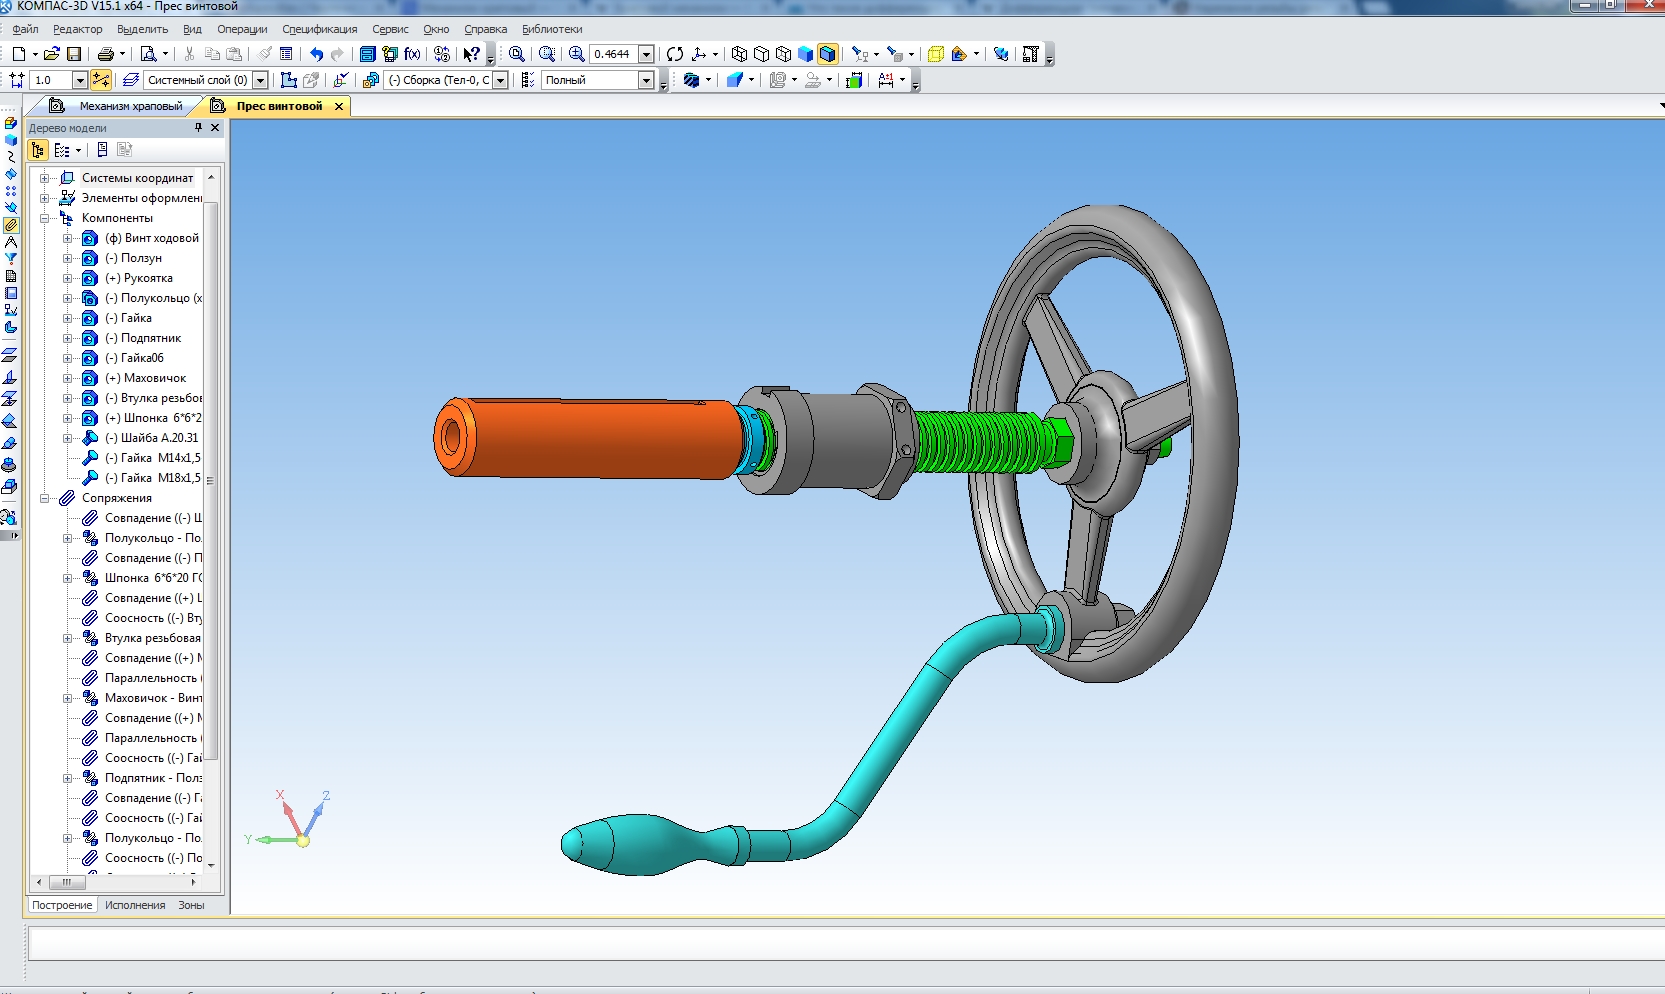The height and width of the screenshot is (994, 1665).
Task: Switch to shaded display without edges
Action: (806, 54)
